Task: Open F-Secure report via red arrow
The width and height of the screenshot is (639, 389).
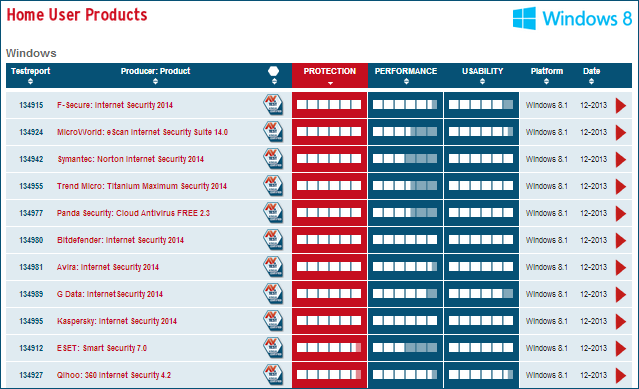Action: tap(620, 105)
